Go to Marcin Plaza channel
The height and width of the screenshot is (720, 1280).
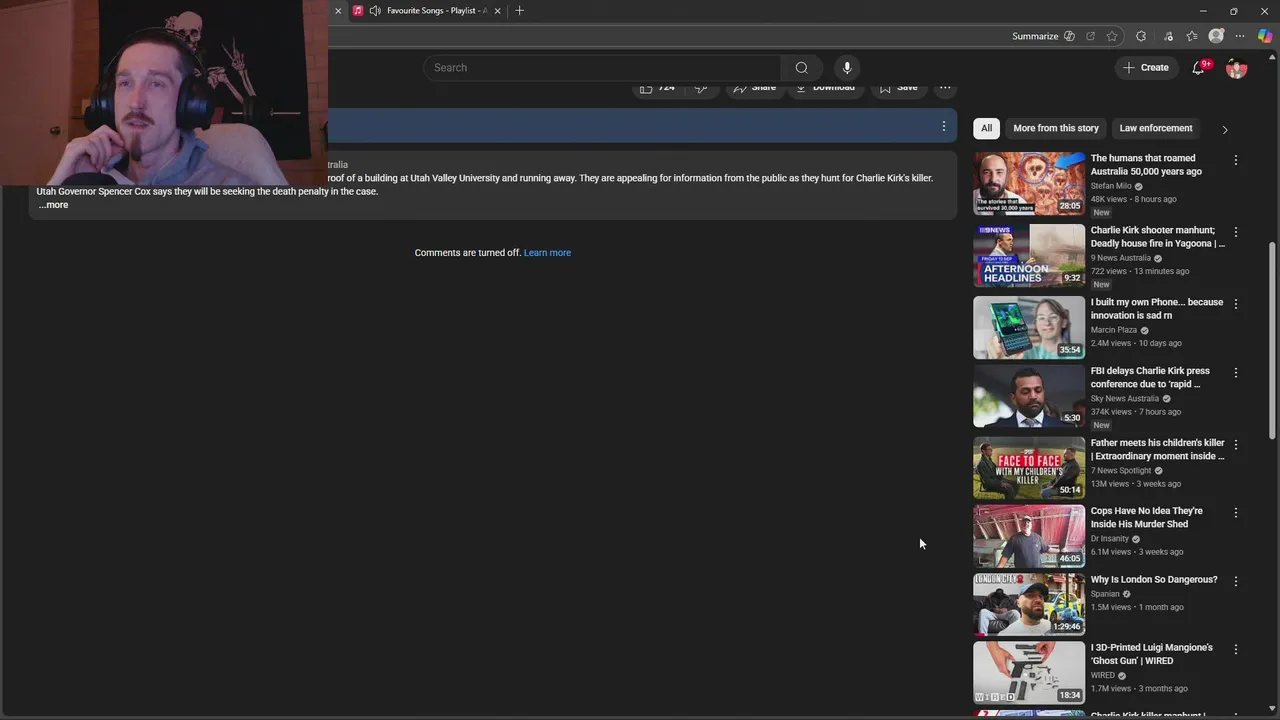pos(1114,330)
